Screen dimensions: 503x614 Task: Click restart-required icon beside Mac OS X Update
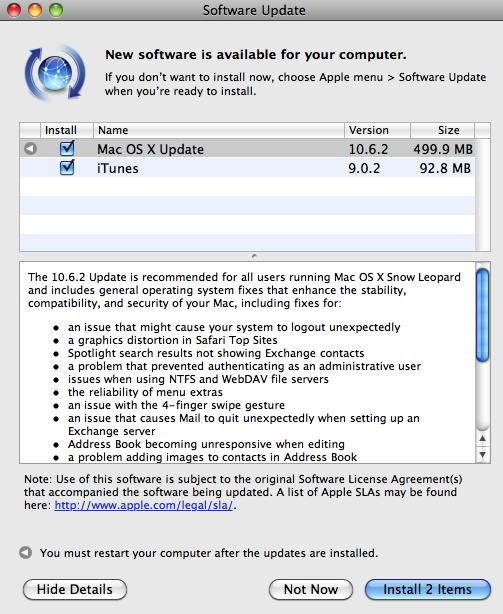point(30,149)
